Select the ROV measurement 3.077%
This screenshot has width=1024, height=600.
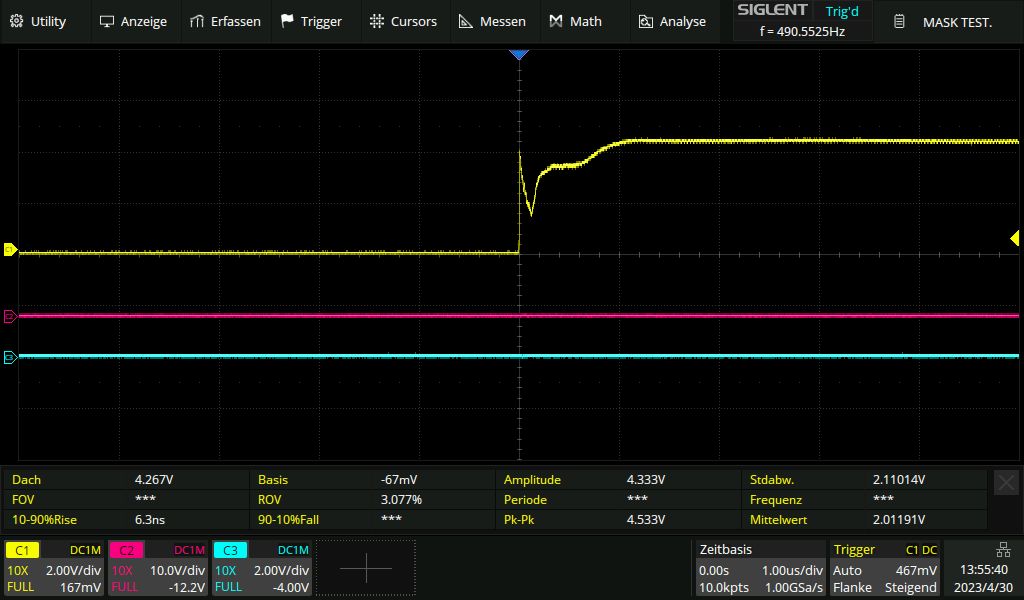(x=372, y=499)
